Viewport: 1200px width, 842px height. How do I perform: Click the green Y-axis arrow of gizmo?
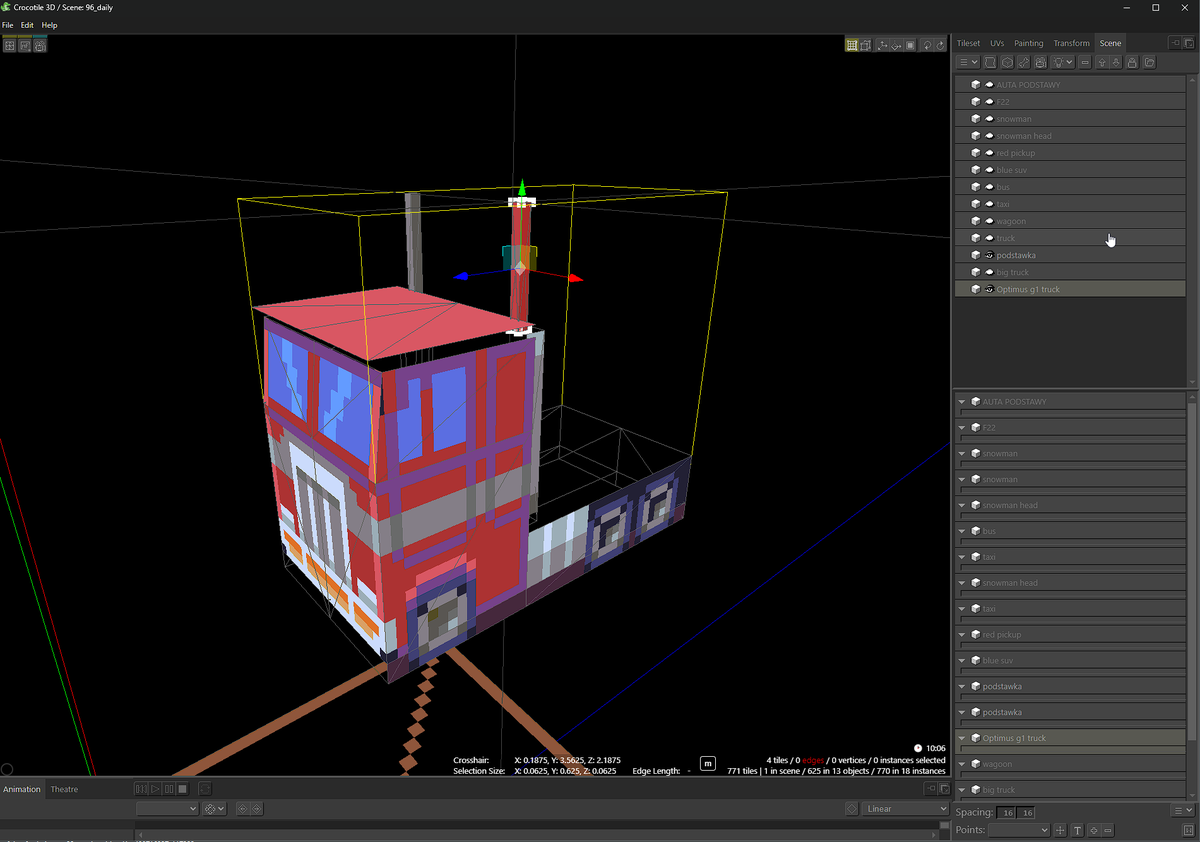click(520, 188)
